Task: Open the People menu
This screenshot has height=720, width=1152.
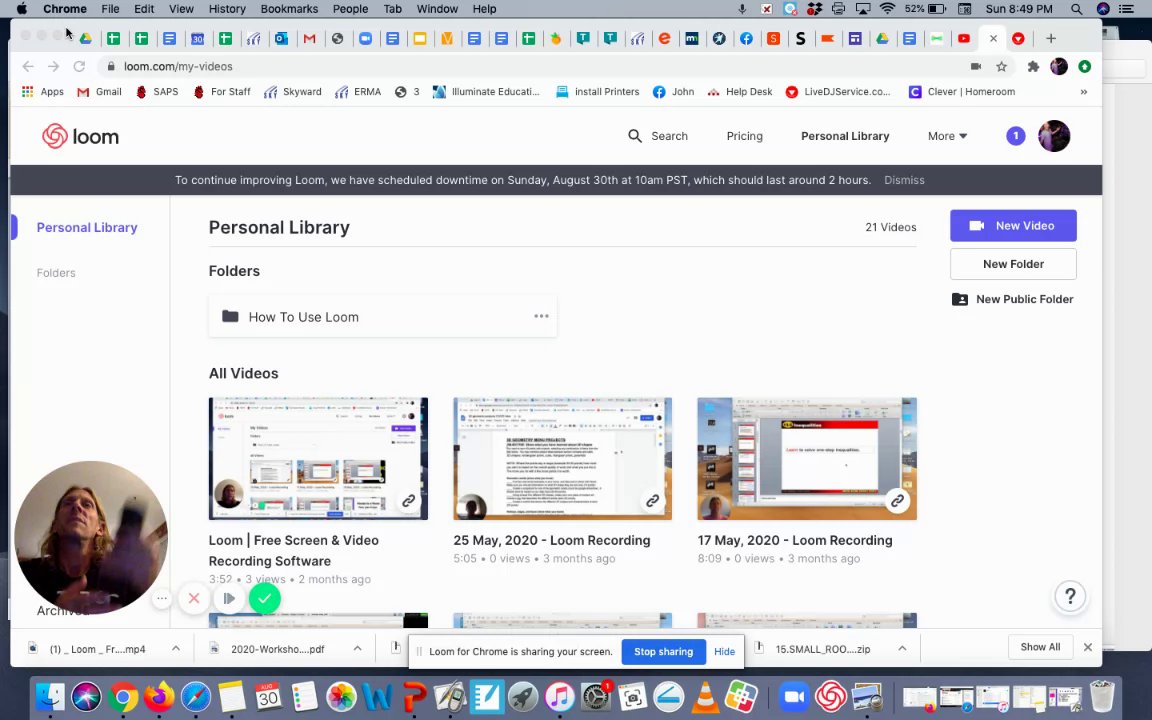Action: pos(350,9)
